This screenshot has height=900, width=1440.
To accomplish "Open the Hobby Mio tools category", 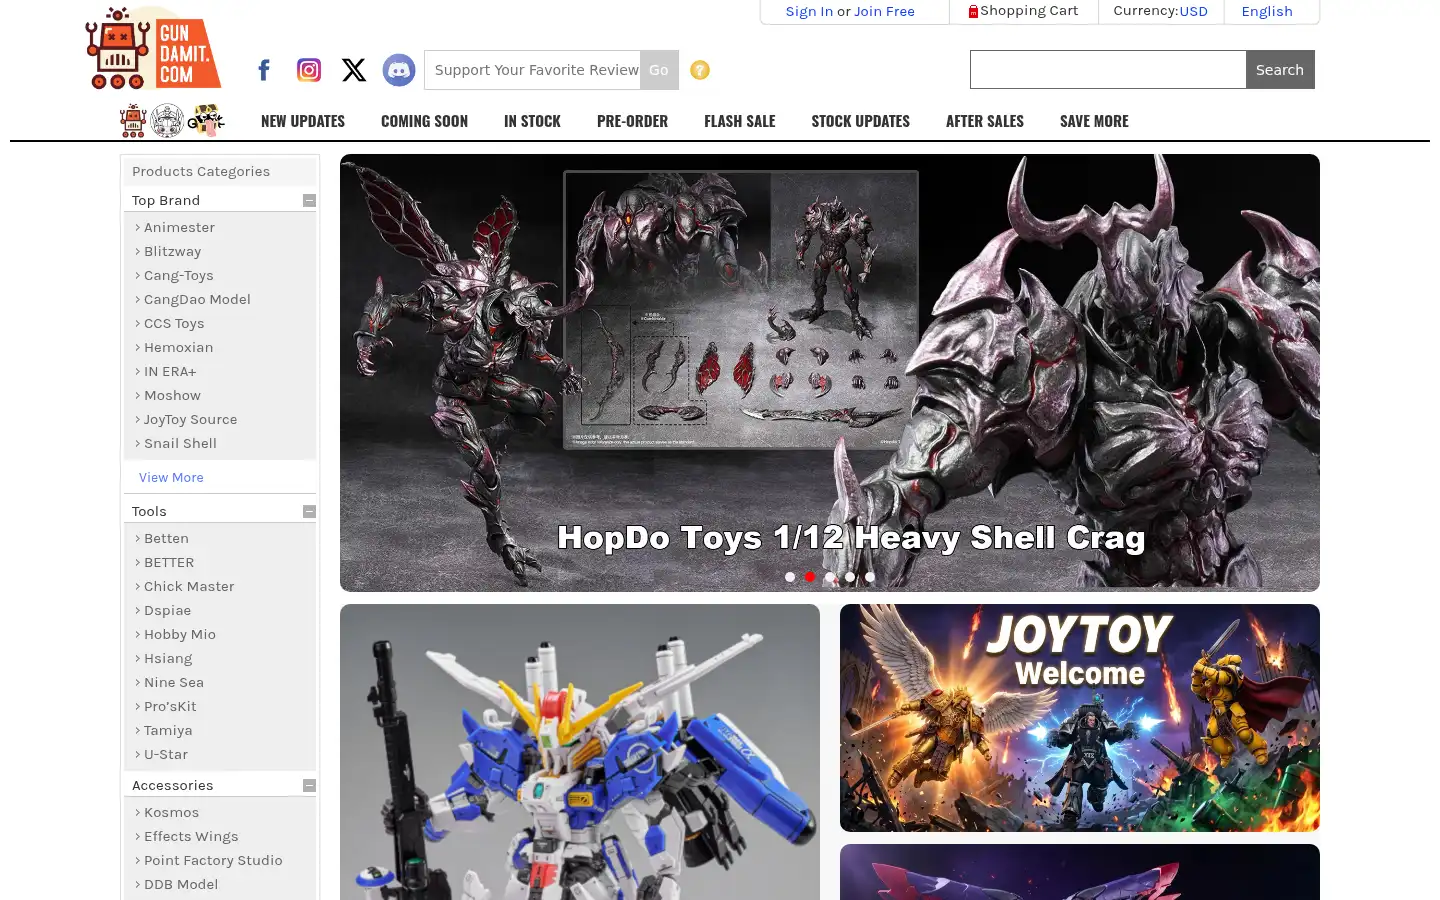I will pyautogui.click(x=180, y=635).
